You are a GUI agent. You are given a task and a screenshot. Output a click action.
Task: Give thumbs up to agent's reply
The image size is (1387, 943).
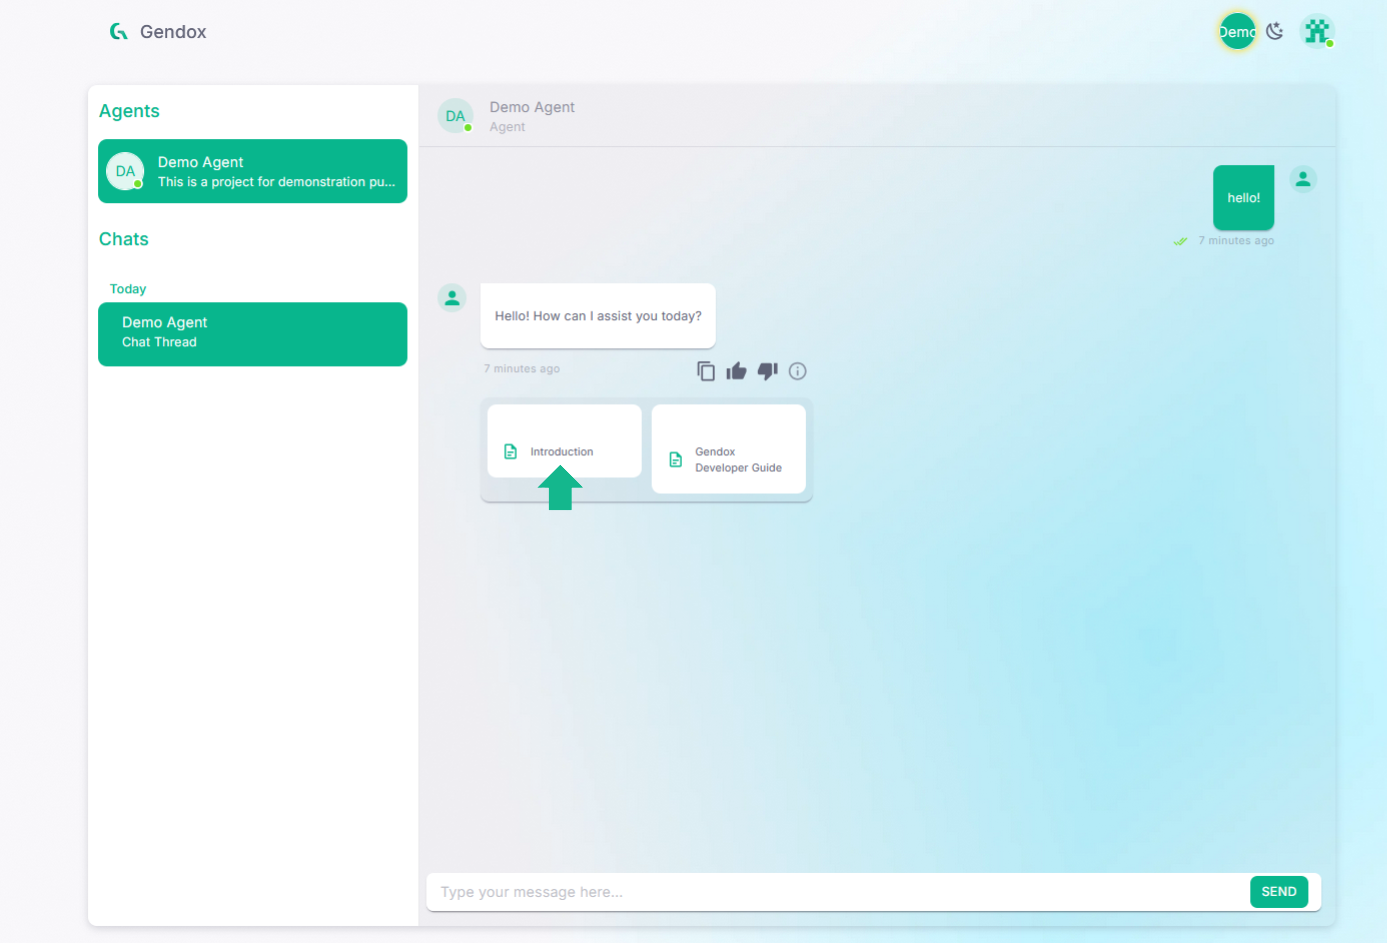tap(736, 371)
